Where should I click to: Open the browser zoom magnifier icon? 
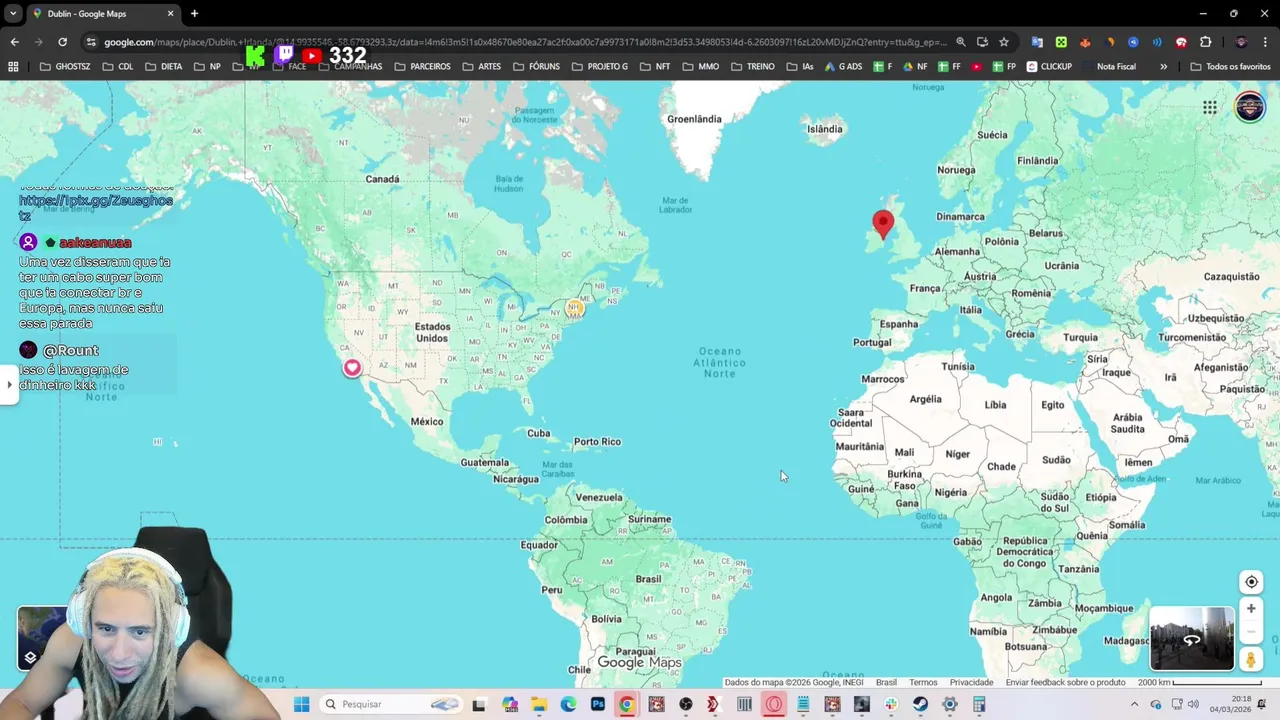click(x=961, y=42)
